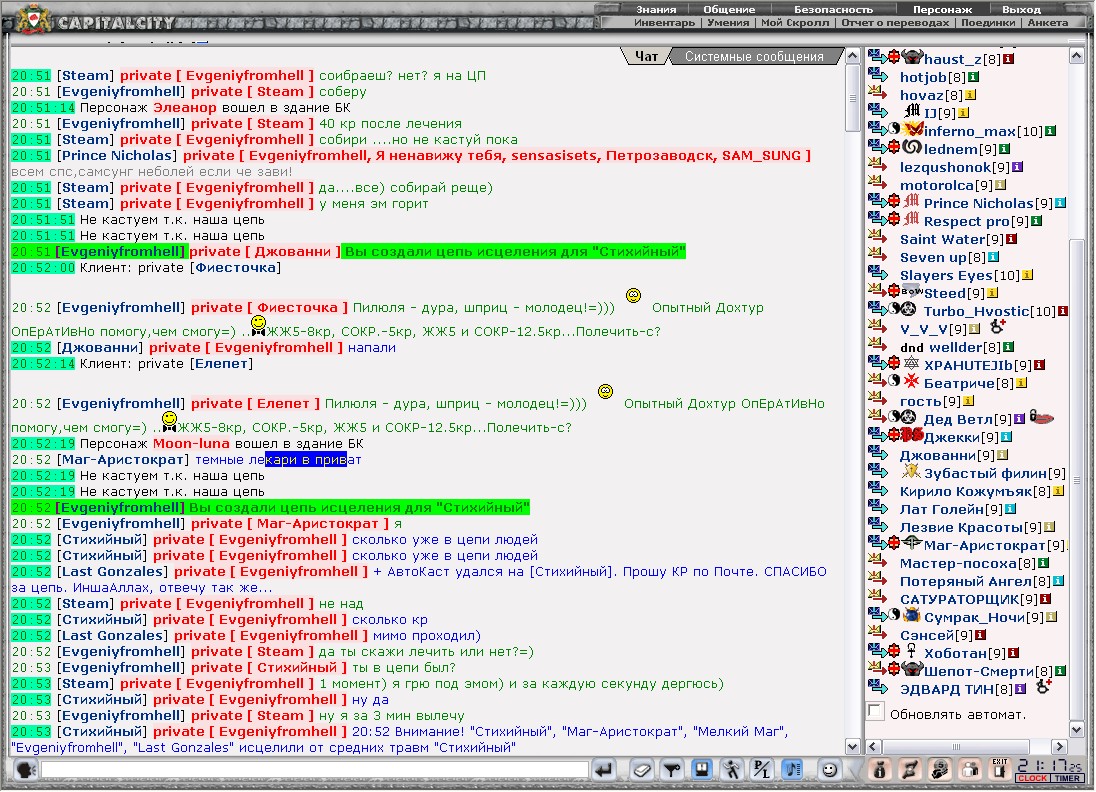Click injury icon next to ЭДВАРД ТИН
1096x792 pixels.
(x=1044, y=687)
